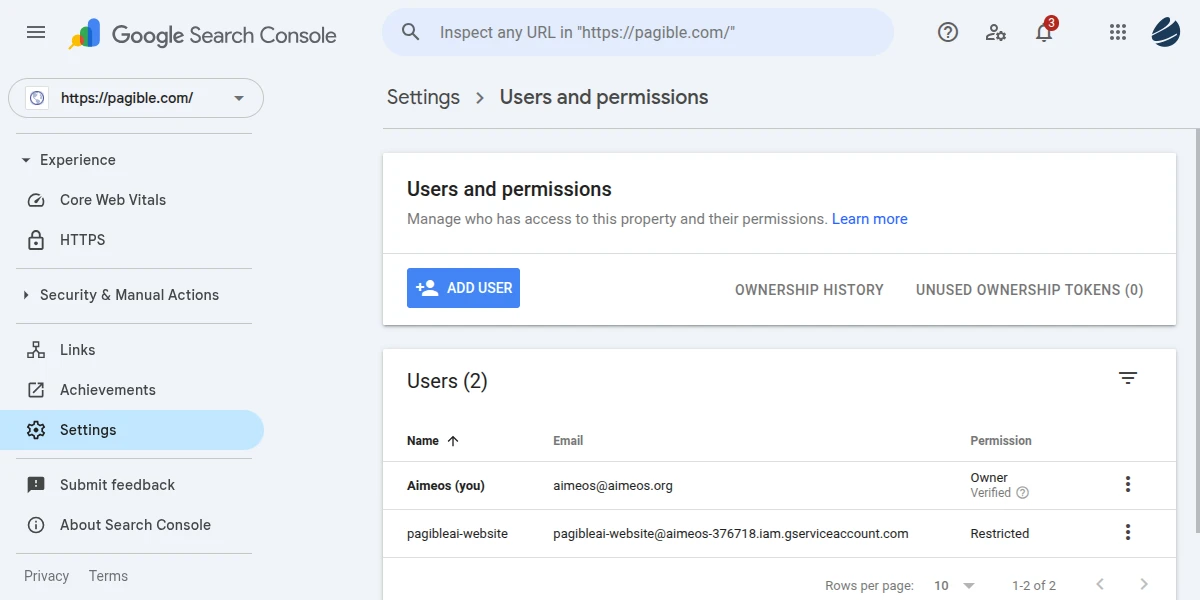Viewport: 1200px width, 600px height.
Task: Go to the Links menu item
Action: [x=77, y=350]
